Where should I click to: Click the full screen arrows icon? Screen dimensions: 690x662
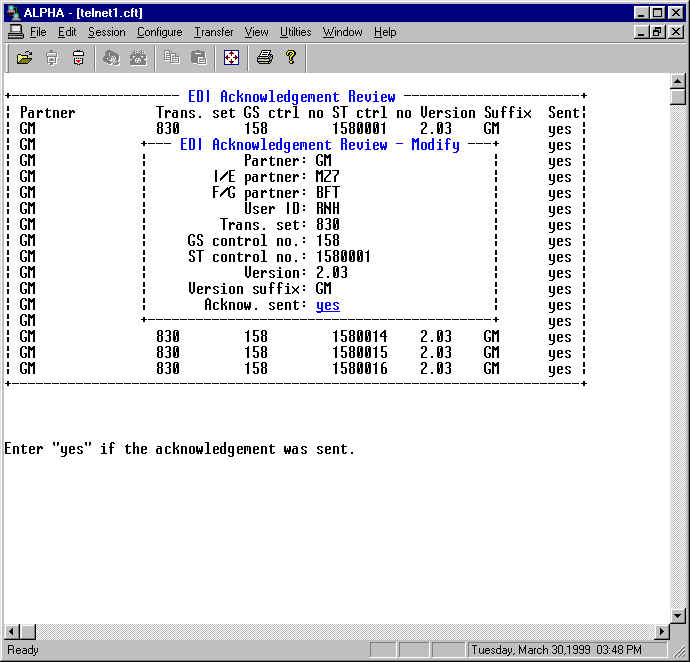pos(231,58)
